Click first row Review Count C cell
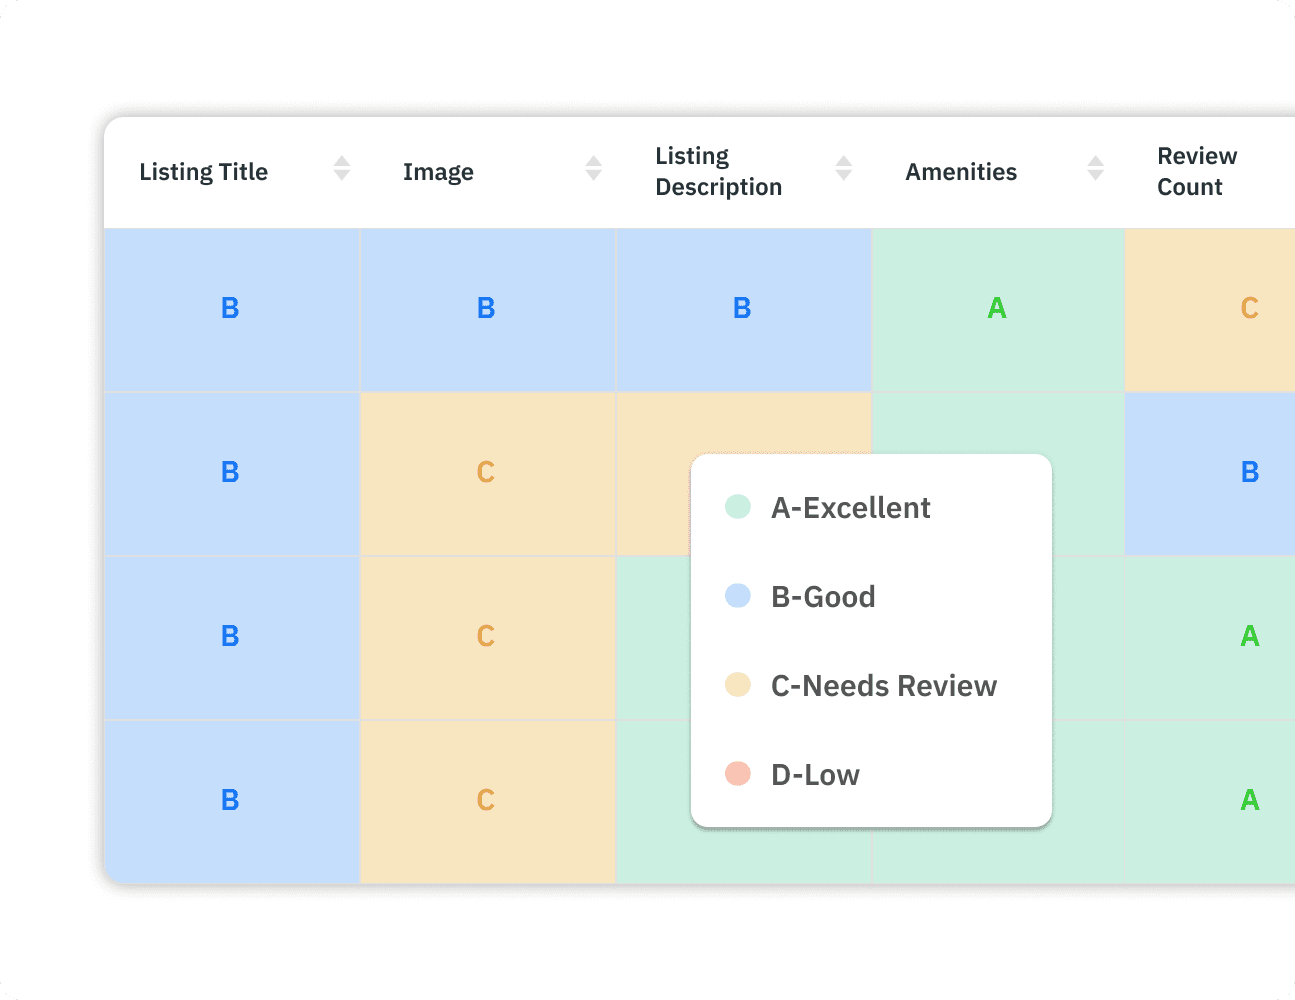This screenshot has width=1295, height=1000. tap(1249, 309)
